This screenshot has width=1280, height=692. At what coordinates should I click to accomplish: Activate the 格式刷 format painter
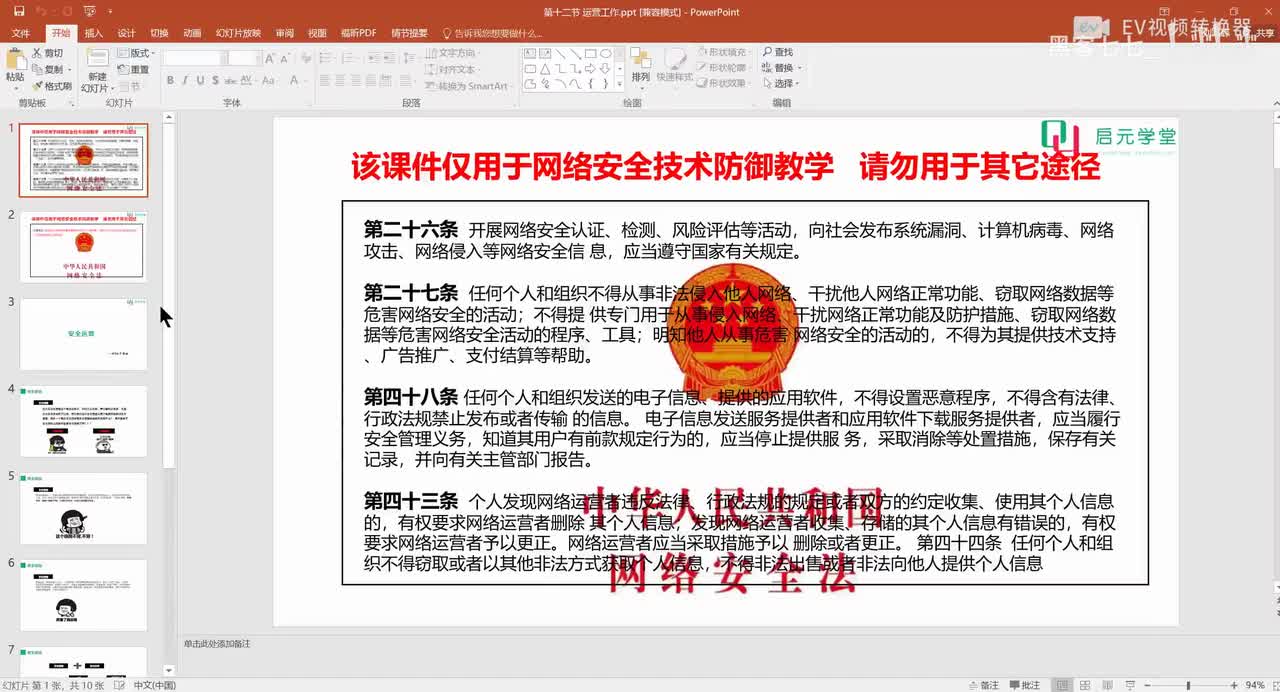52,86
